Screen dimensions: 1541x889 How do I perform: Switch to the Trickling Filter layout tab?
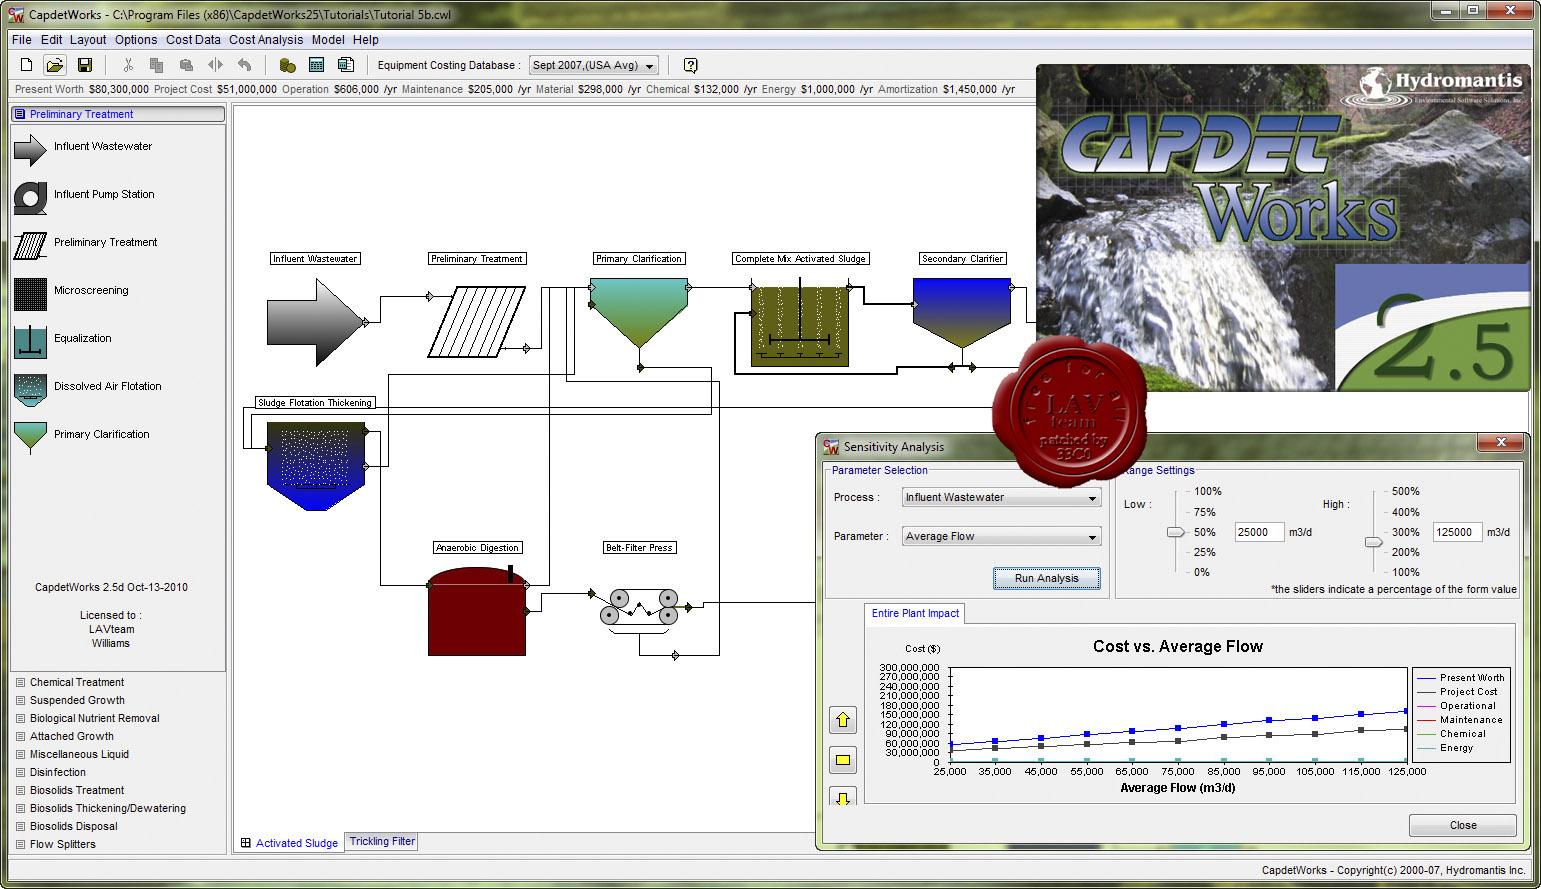382,842
